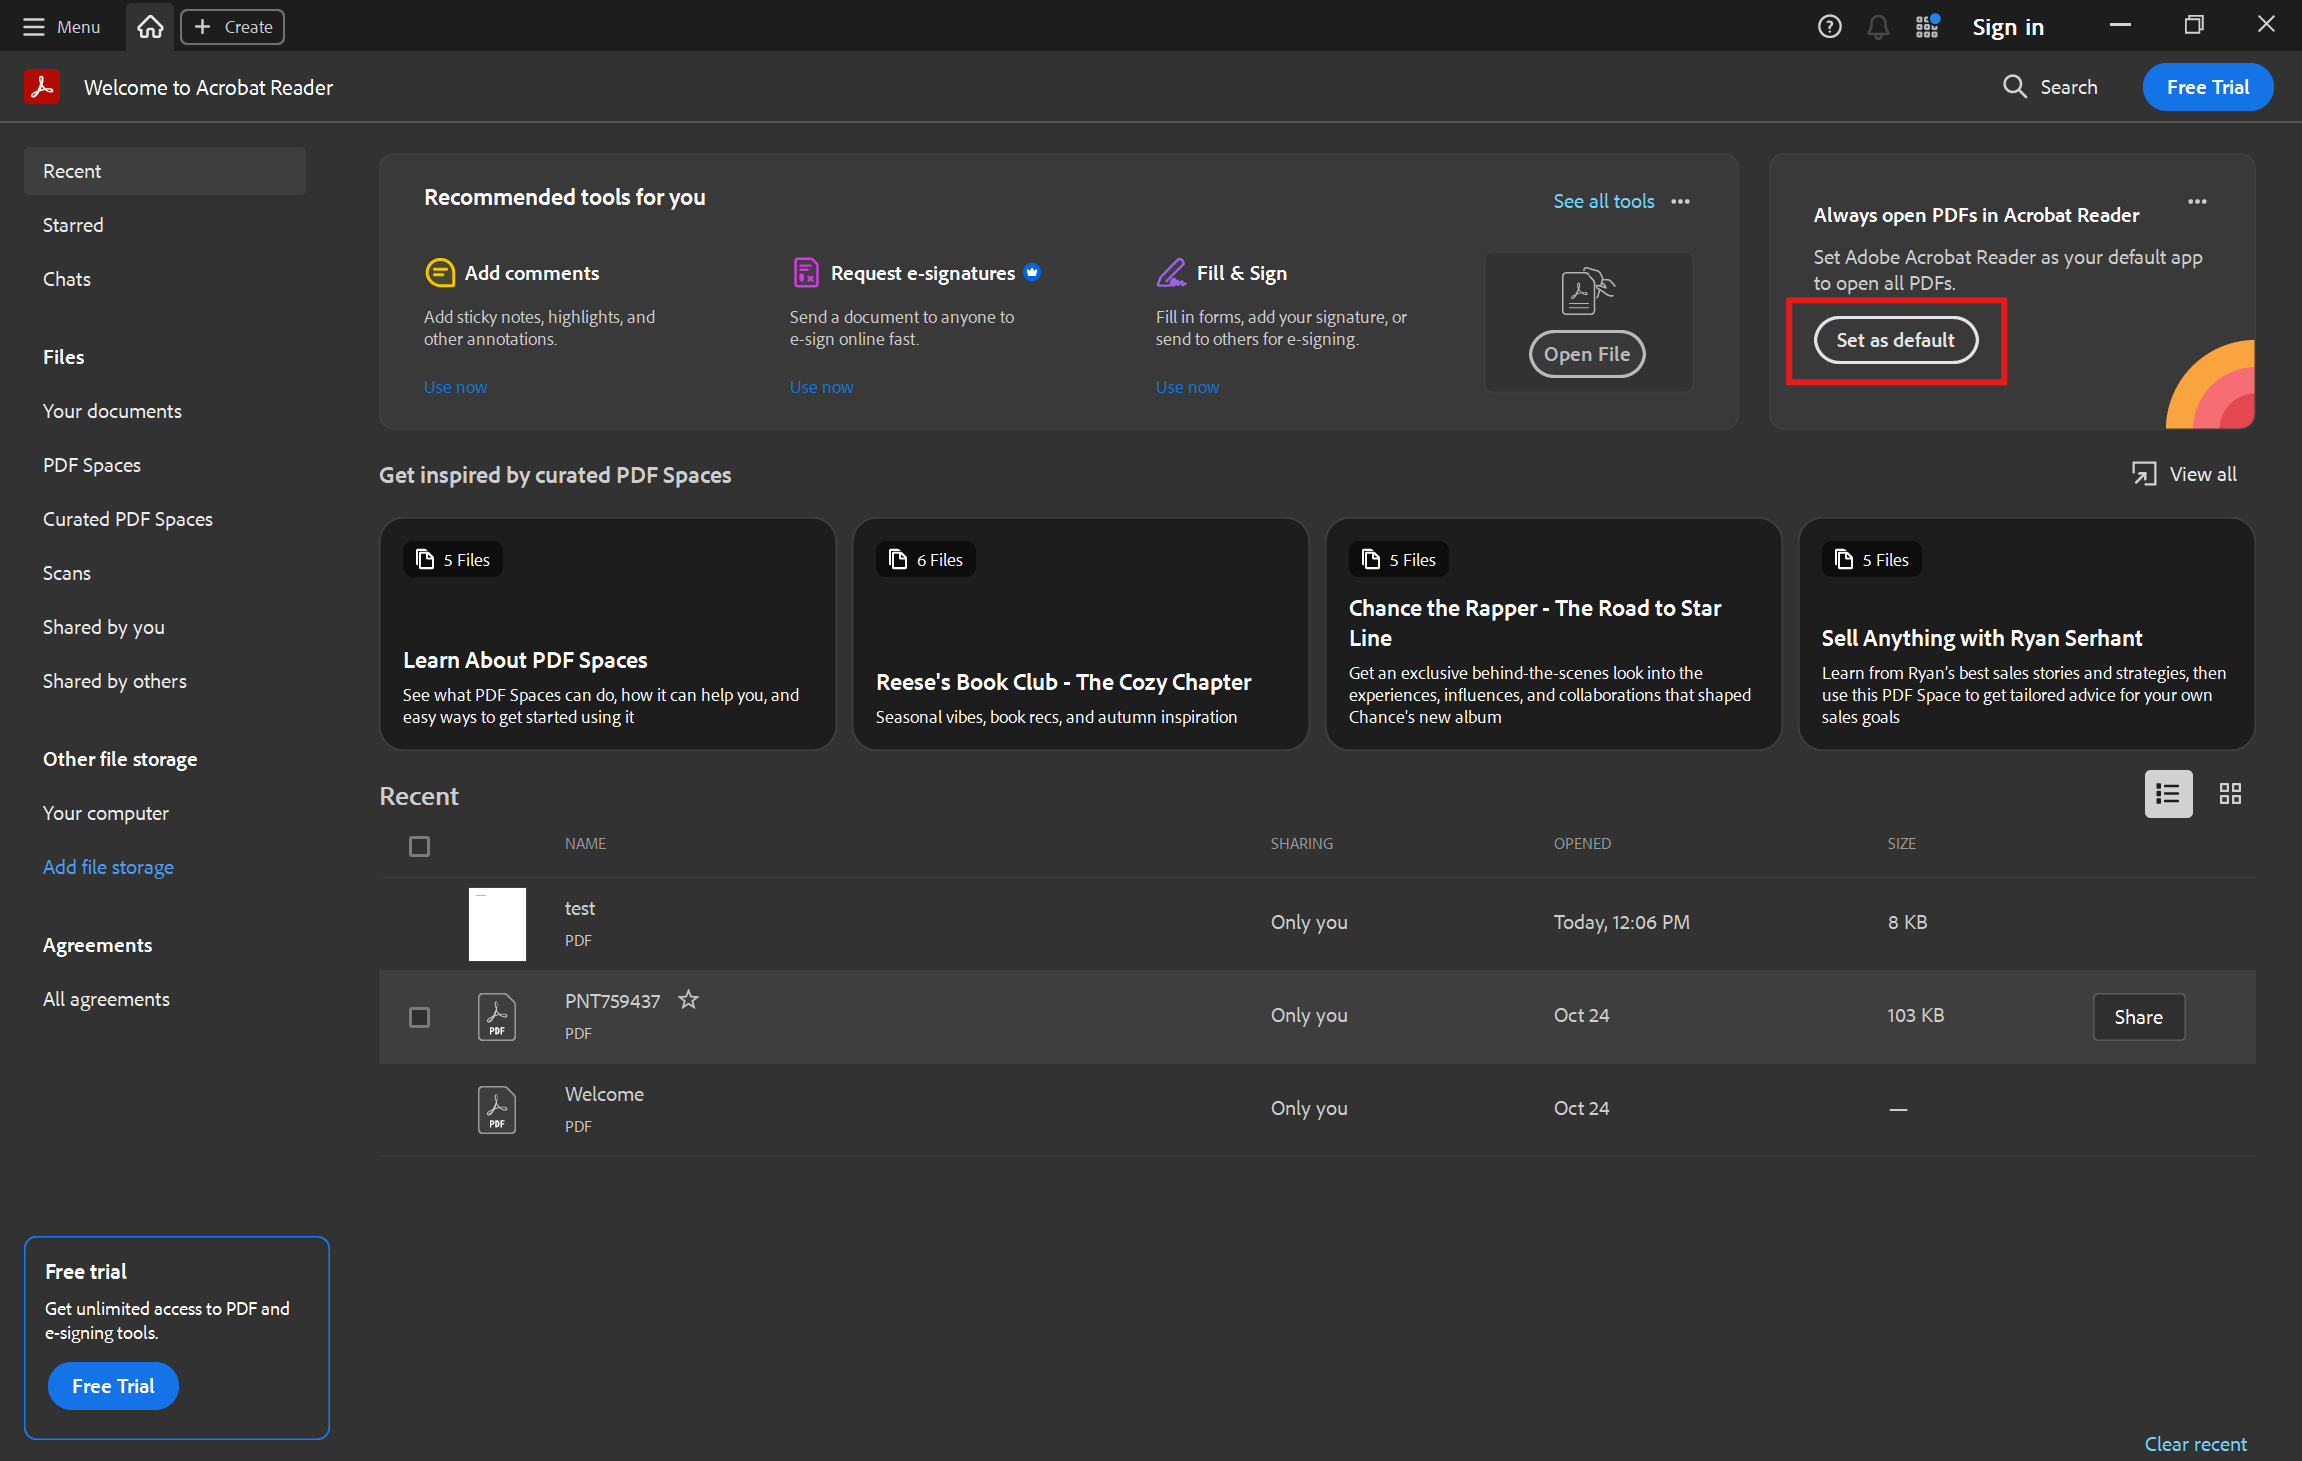Screen dimensions: 2302x1461
Task: Open the Learn About PDF Spaces card
Action: click(x=607, y=634)
